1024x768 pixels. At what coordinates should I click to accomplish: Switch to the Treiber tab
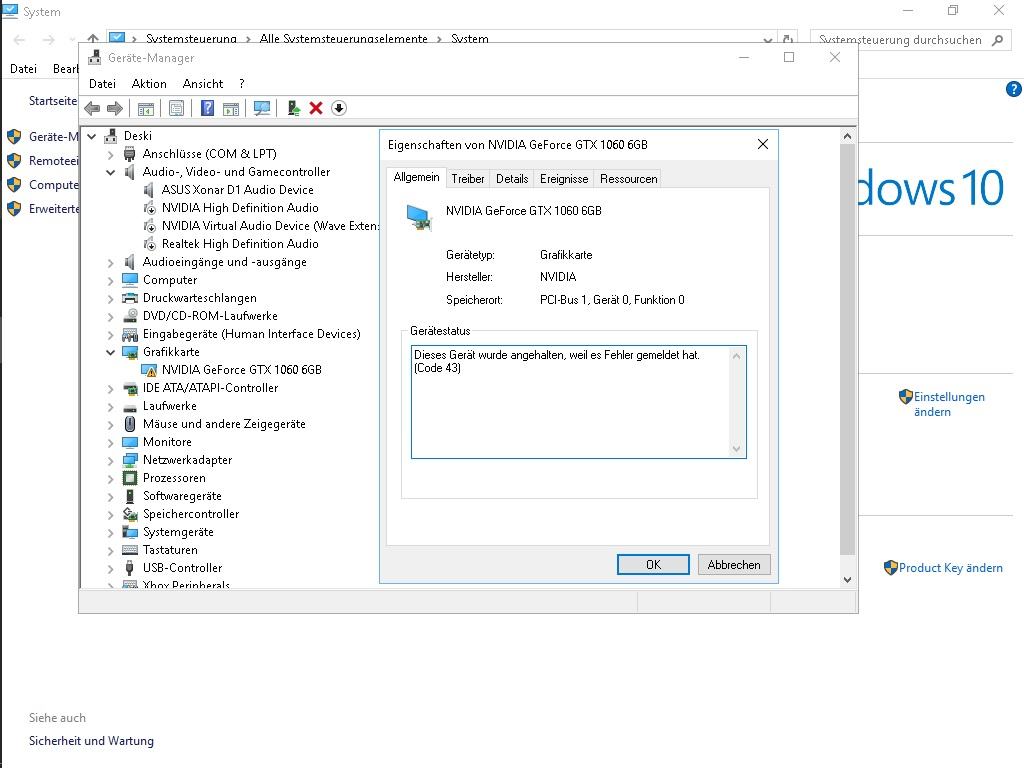click(468, 179)
